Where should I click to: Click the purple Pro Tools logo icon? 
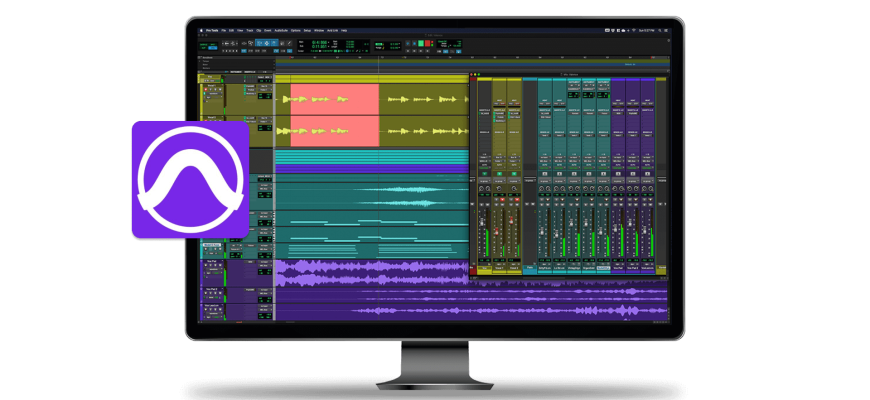[x=190, y=178]
